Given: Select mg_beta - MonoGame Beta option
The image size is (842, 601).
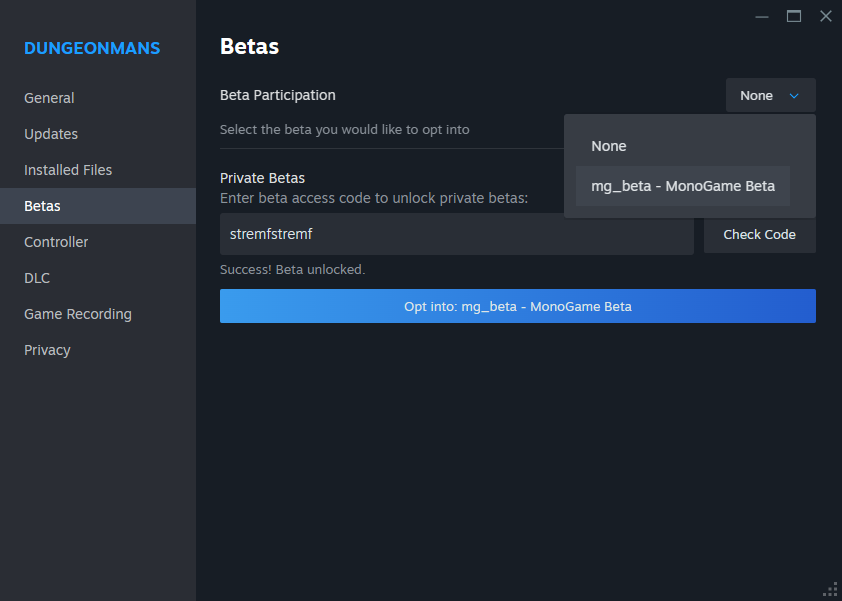Looking at the screenshot, I should 683,186.
